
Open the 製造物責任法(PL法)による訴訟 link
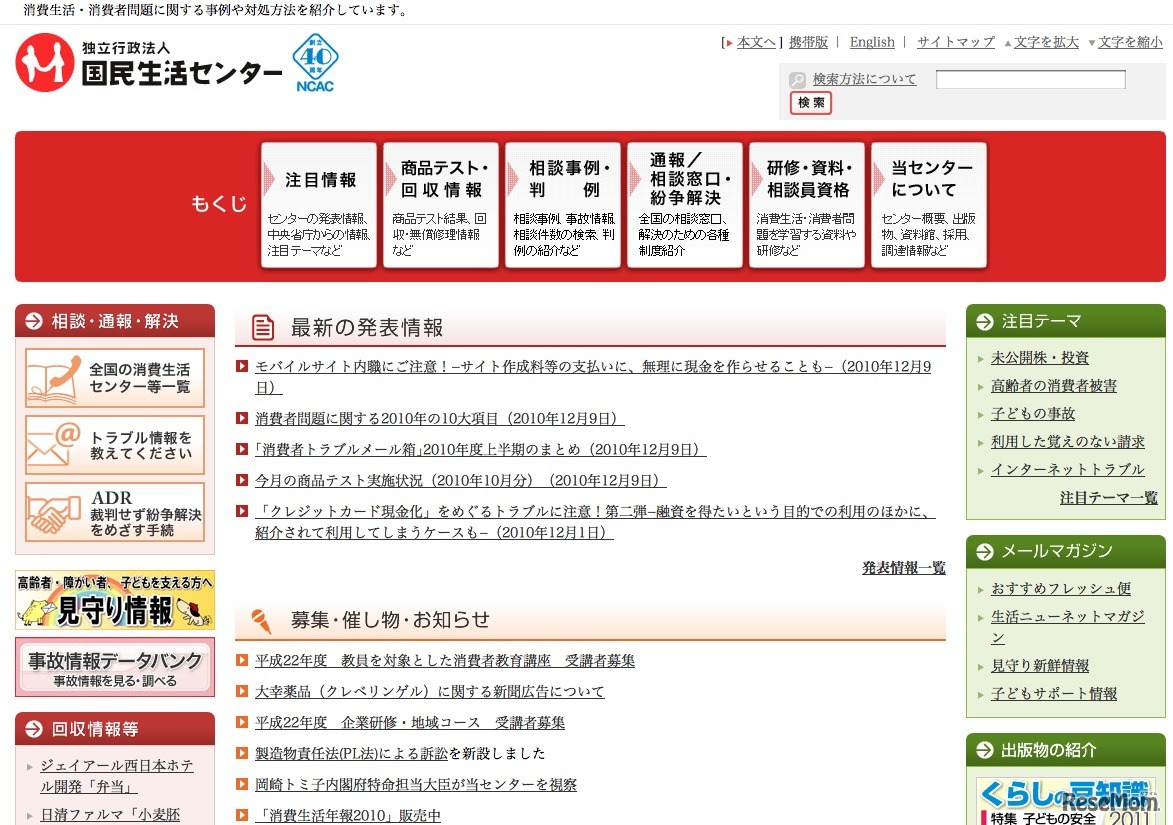(x=352, y=754)
